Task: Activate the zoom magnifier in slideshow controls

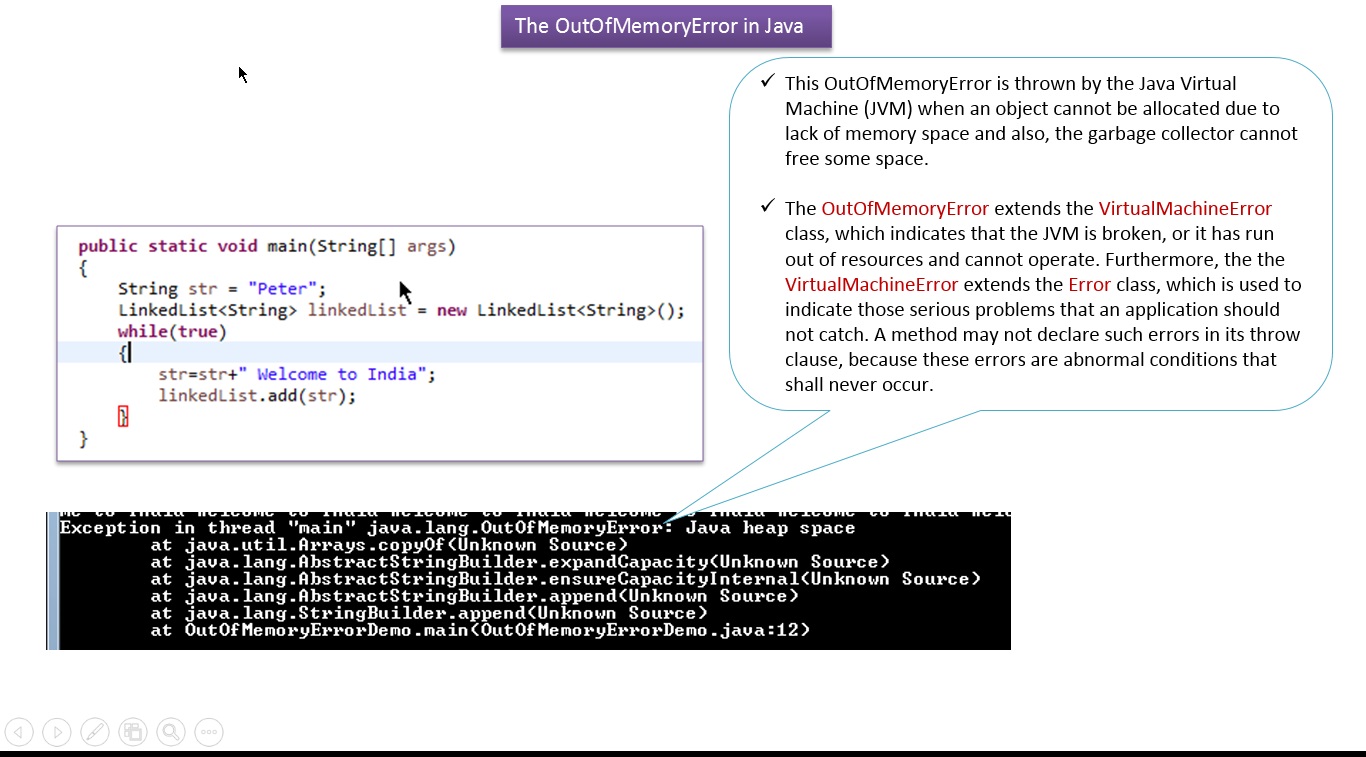Action: 171,732
